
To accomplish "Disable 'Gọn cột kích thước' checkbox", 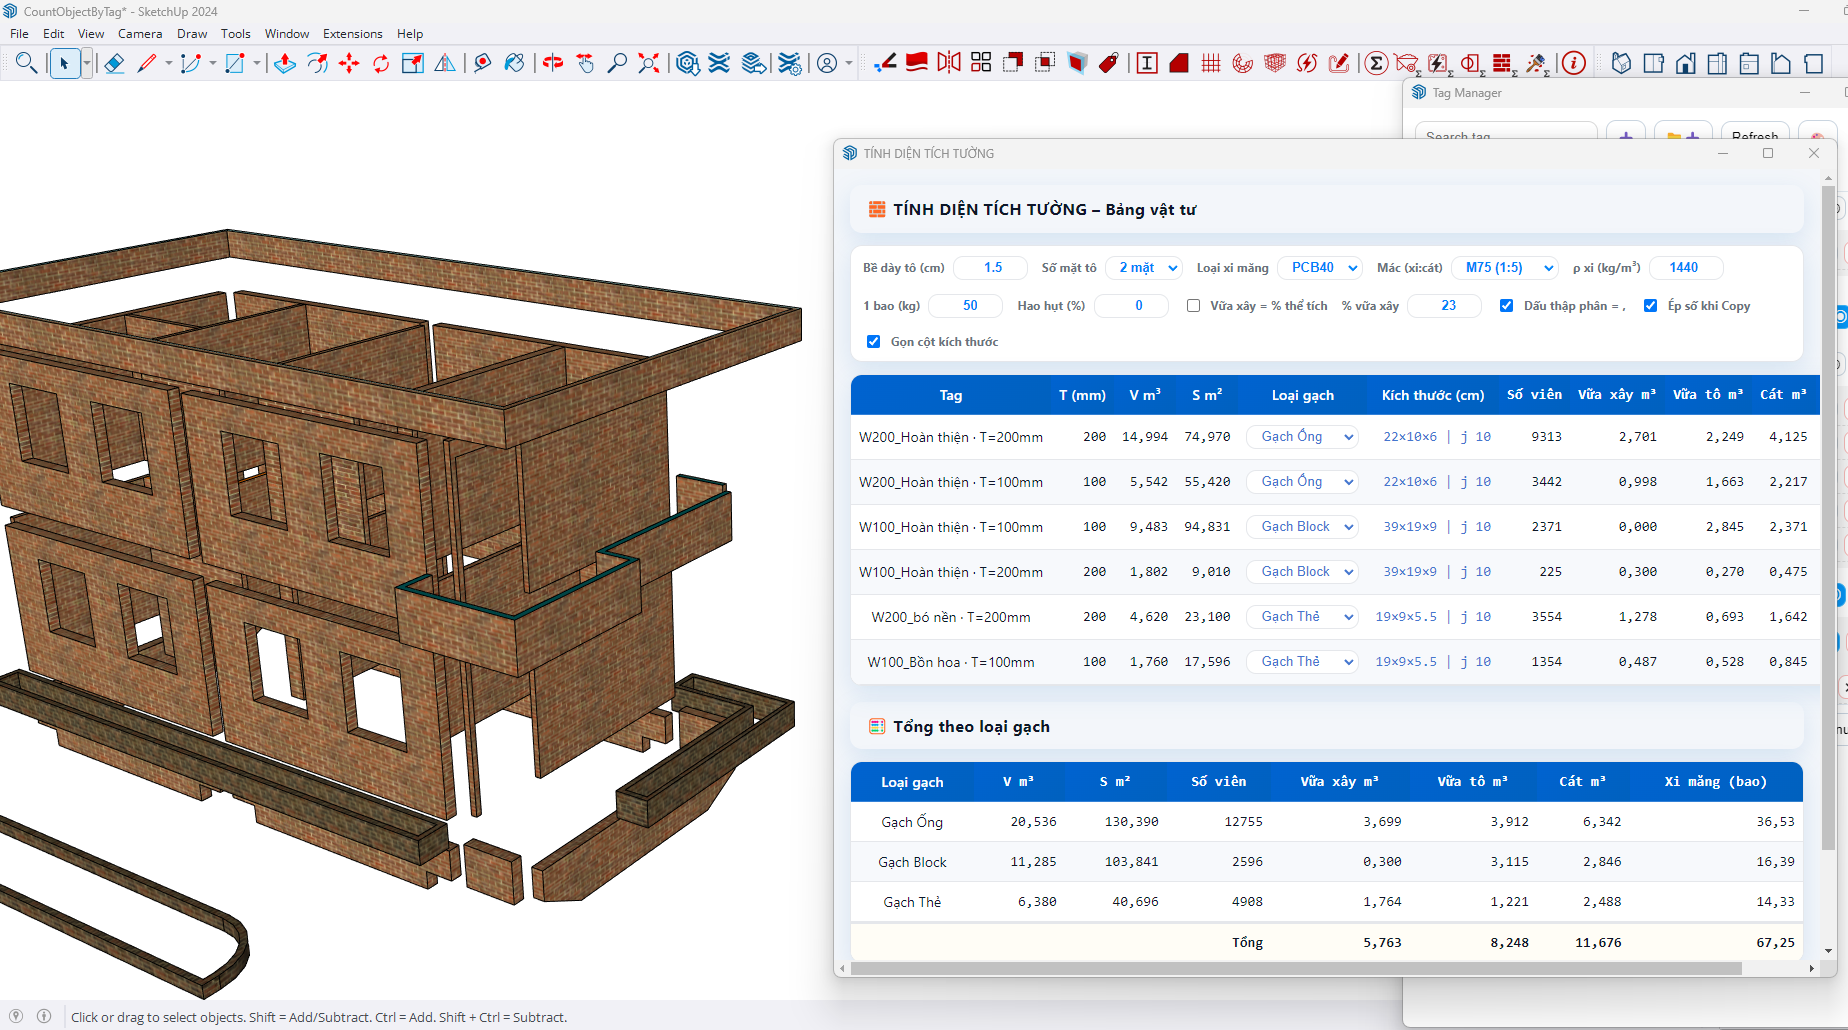I will (x=873, y=342).
